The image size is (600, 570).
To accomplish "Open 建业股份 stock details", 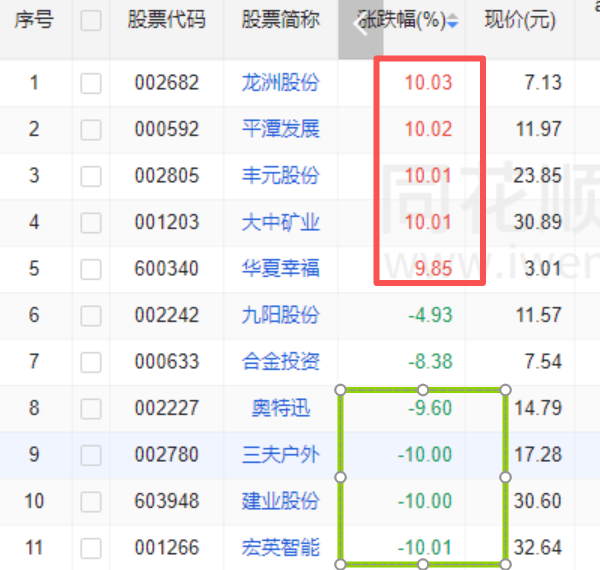I will point(280,501).
